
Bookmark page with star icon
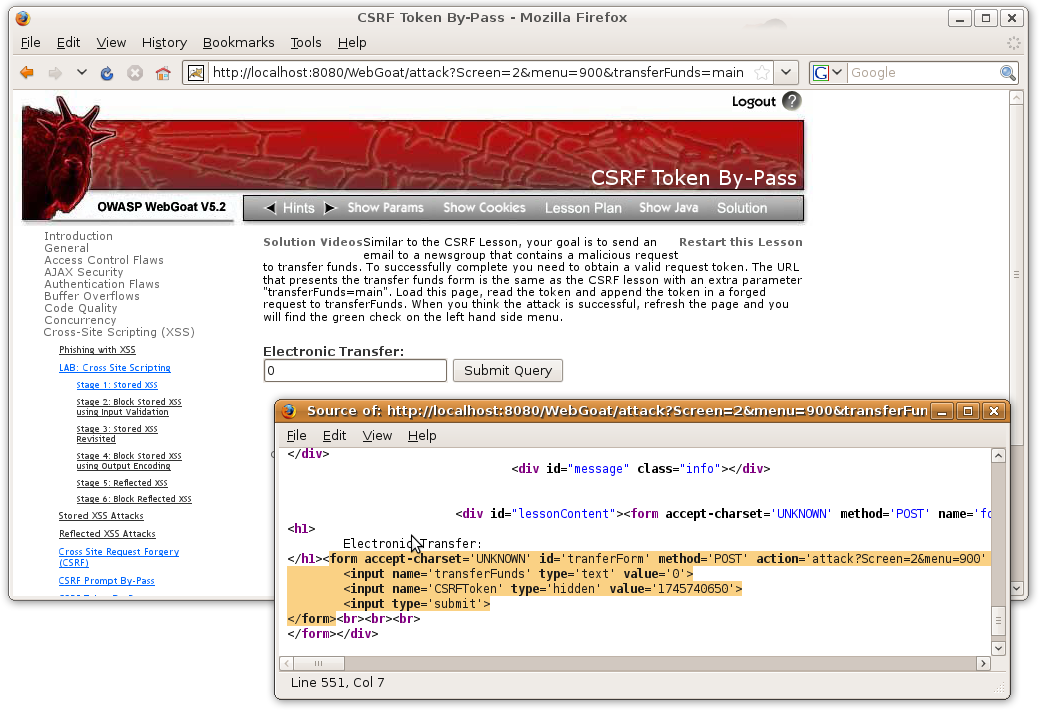(x=762, y=73)
